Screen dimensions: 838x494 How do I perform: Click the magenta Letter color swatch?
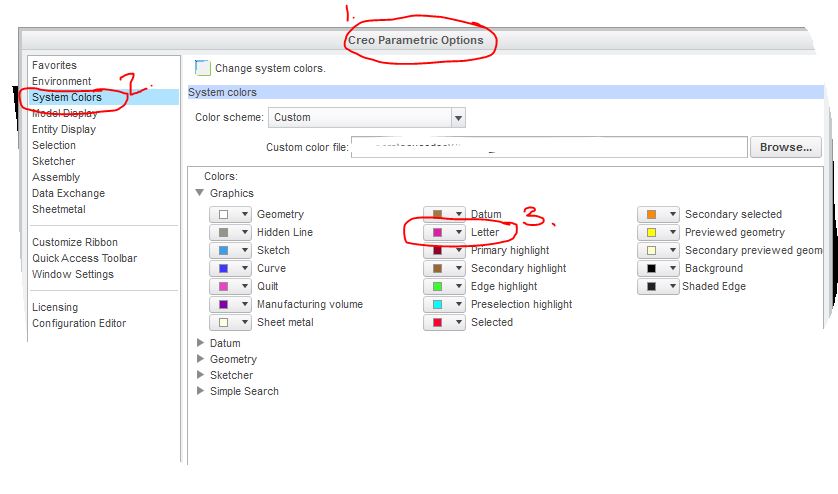point(437,233)
